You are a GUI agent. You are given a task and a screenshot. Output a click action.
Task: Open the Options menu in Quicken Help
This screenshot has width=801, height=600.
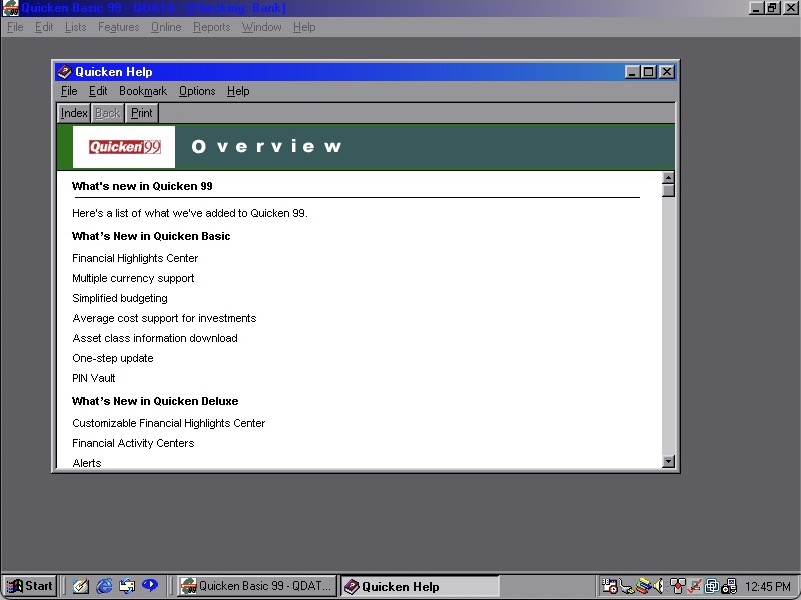[x=197, y=91]
